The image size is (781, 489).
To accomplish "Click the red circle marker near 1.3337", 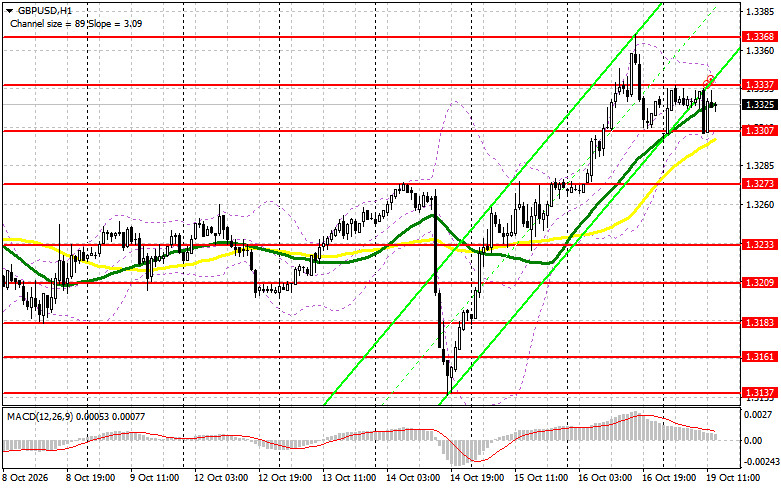I will (x=709, y=80).
